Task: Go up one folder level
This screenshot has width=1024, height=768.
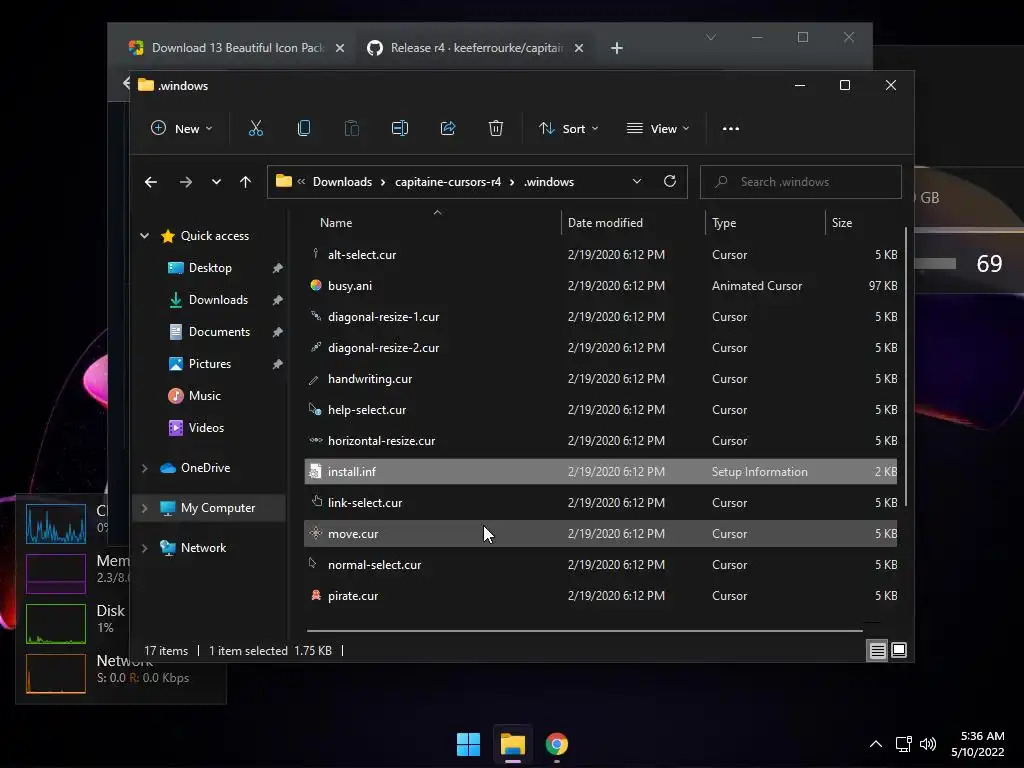Action: (246, 182)
